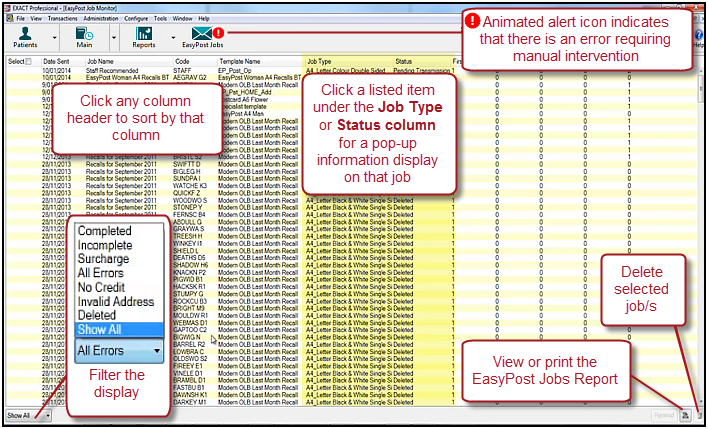Open the Window menu
Viewport: 708px width, 429px height.
click(x=182, y=19)
